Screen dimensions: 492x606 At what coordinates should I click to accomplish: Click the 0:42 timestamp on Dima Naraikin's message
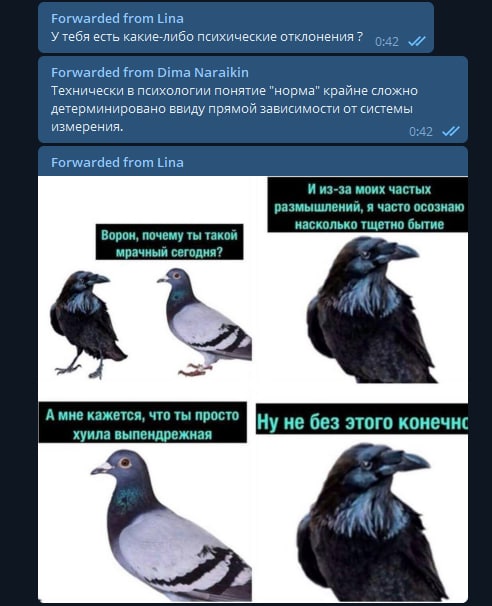pos(420,132)
